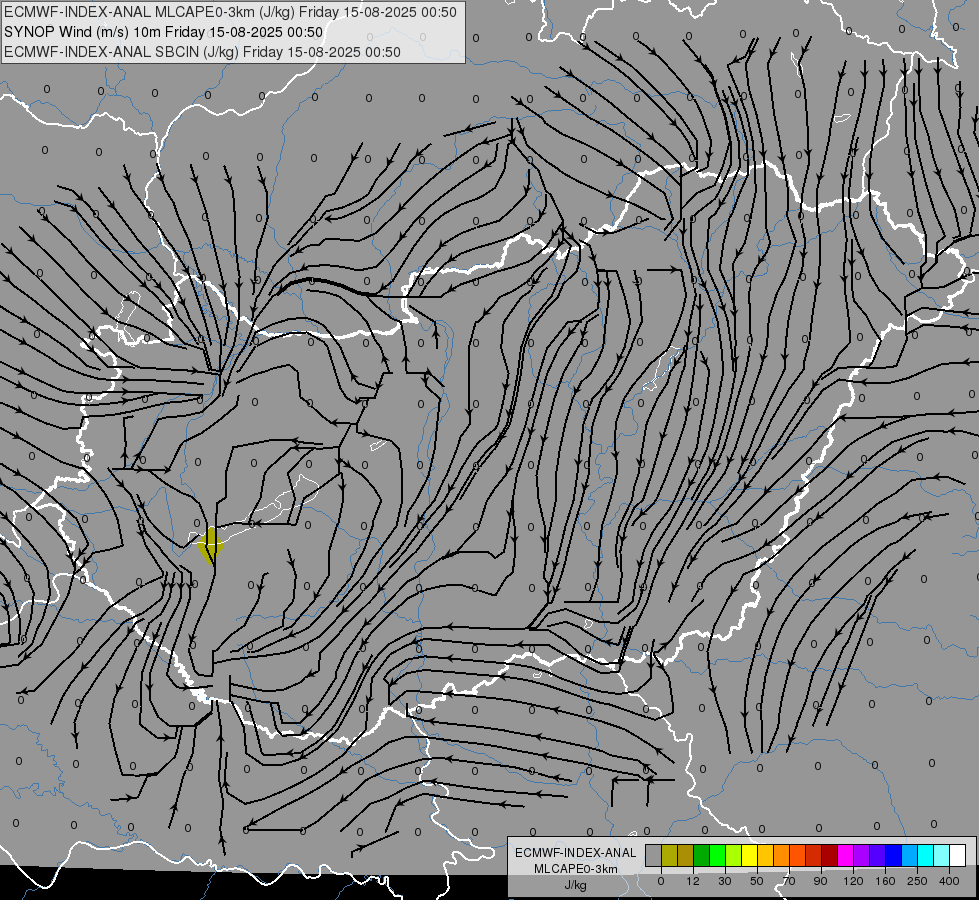Click legend tick value 160
Image resolution: width=979 pixels, height=900 pixels.
885,881
